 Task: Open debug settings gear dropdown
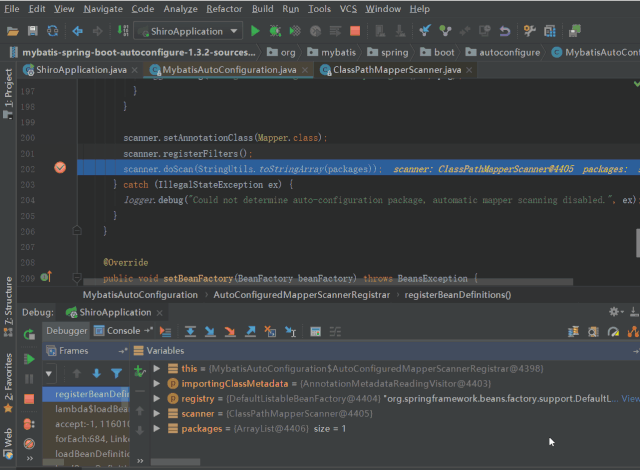pos(616,312)
